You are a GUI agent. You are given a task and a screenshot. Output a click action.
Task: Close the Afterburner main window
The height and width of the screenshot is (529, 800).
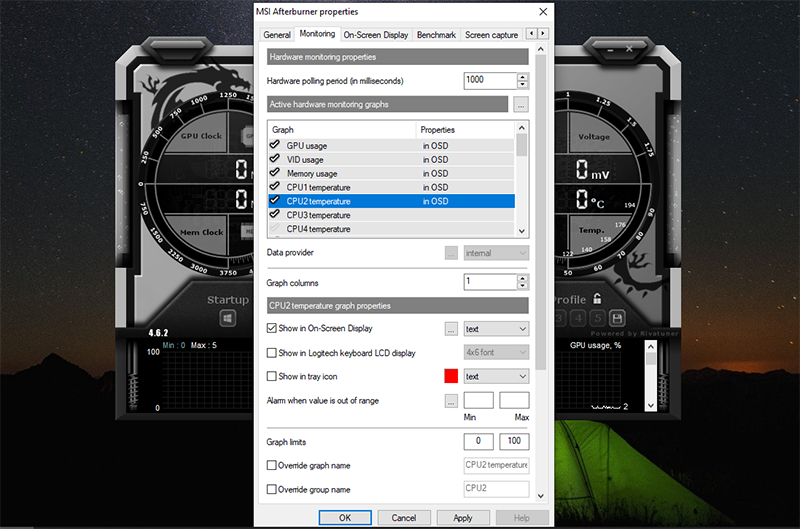tap(630, 49)
